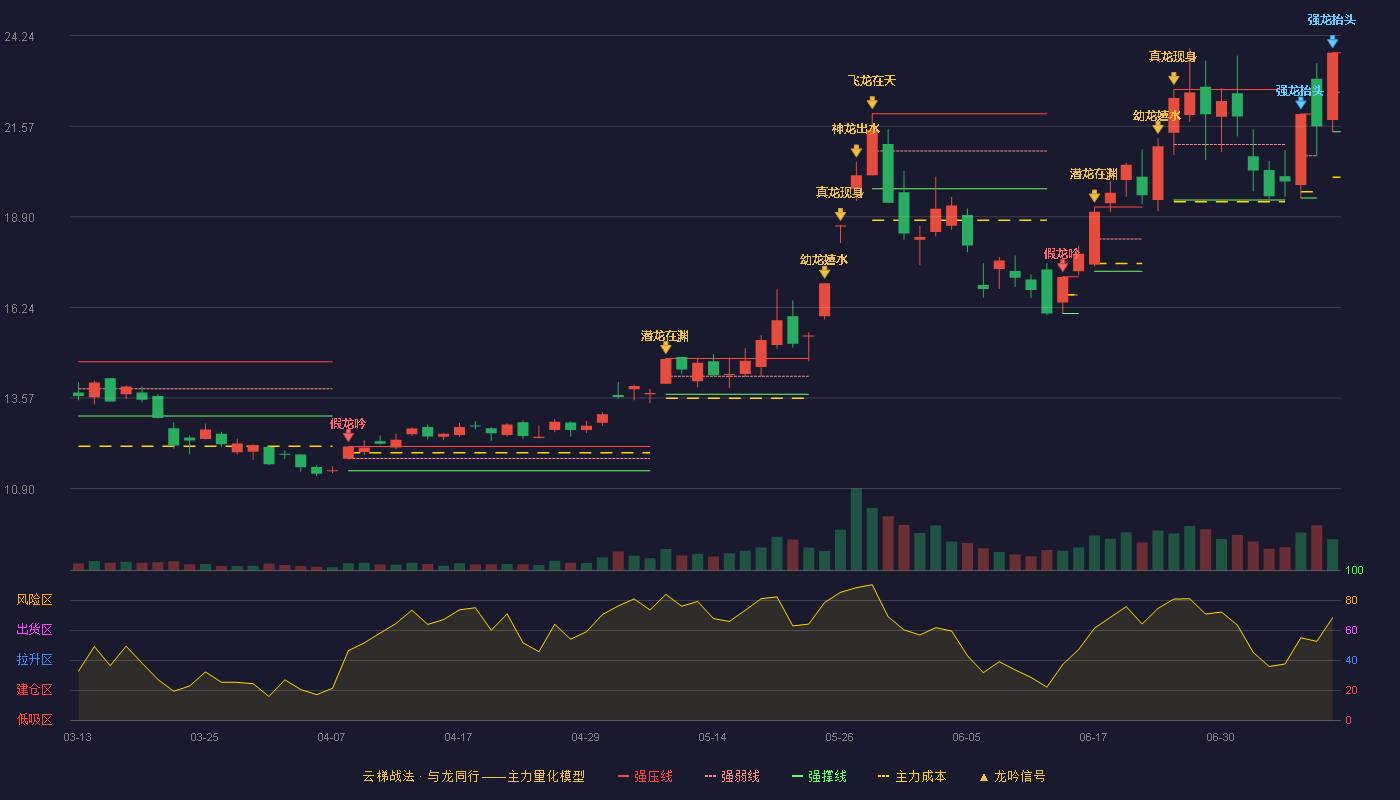
Task: Click the 真龙现身 marker below 神龙出水
Action: (840, 214)
